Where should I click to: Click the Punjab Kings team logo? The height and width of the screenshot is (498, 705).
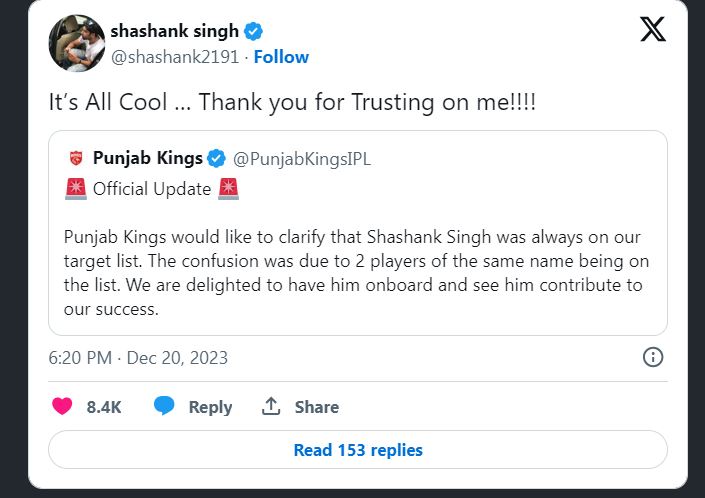[x=74, y=158]
